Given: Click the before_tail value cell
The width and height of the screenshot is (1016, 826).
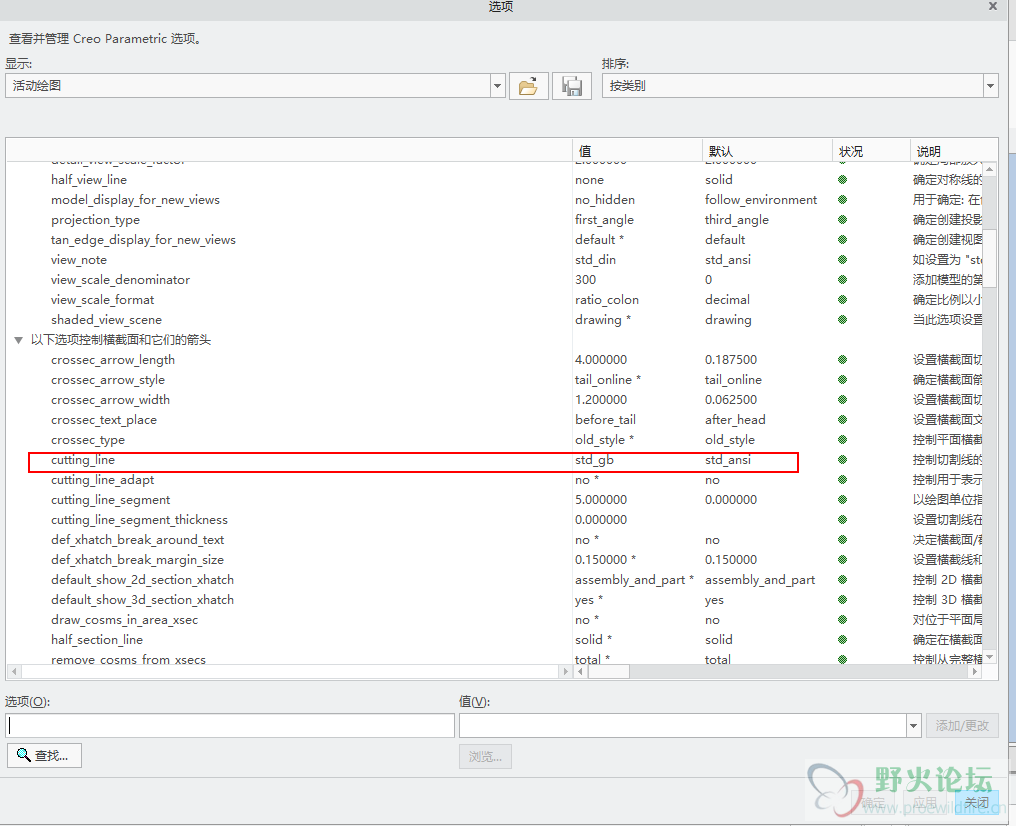Looking at the screenshot, I should [x=605, y=420].
